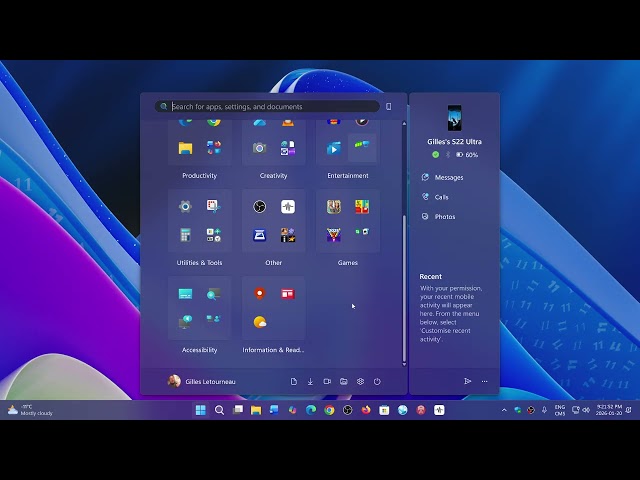Toggle the phone panel button beside search
Screen dimensions: 640x480
point(389,107)
